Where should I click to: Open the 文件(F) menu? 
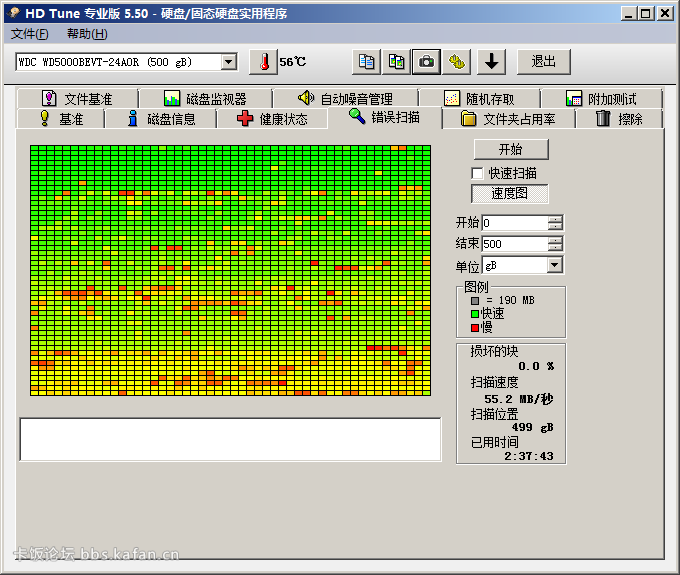29,34
